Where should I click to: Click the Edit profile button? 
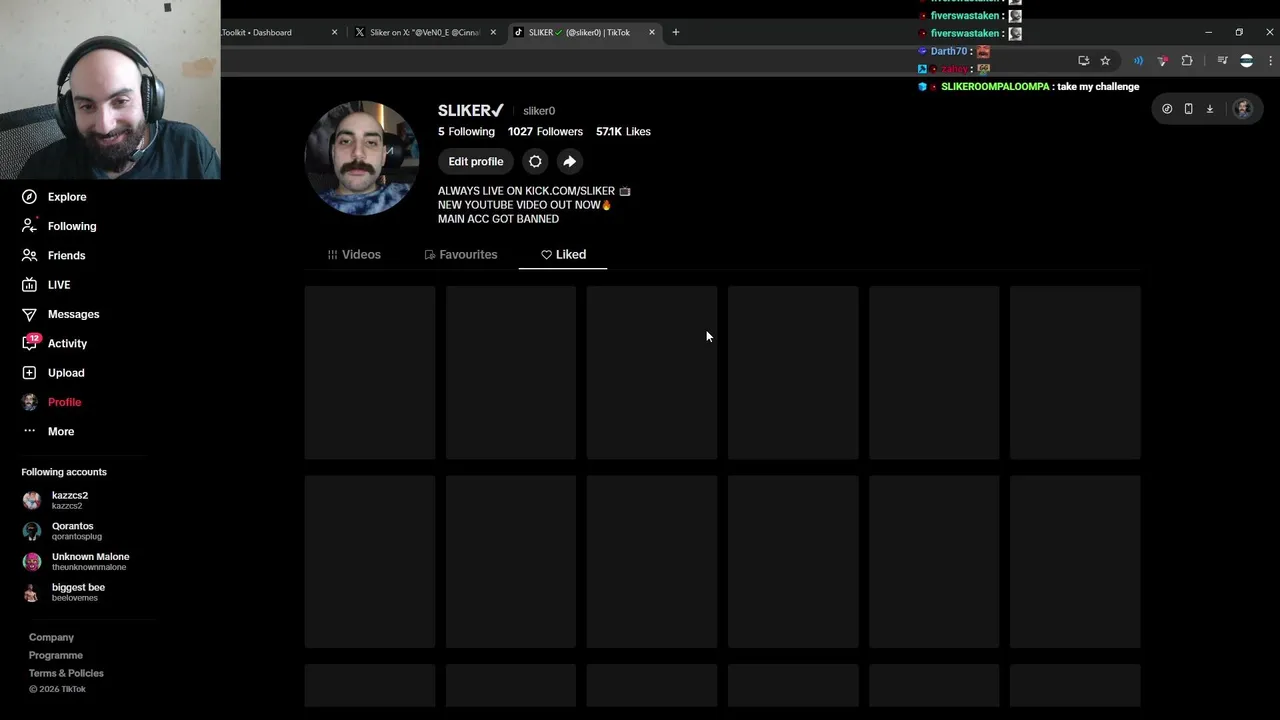[476, 161]
